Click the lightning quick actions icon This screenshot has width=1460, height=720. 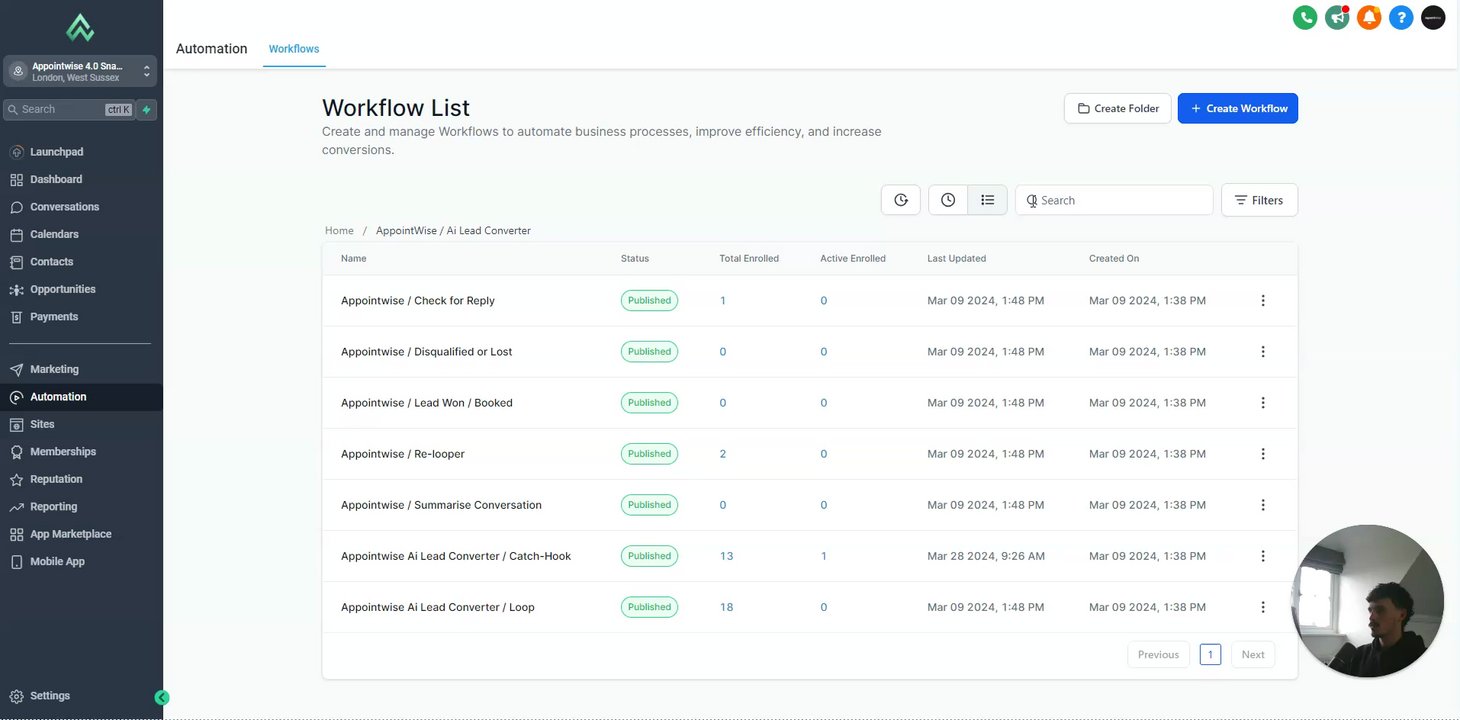[x=147, y=110]
